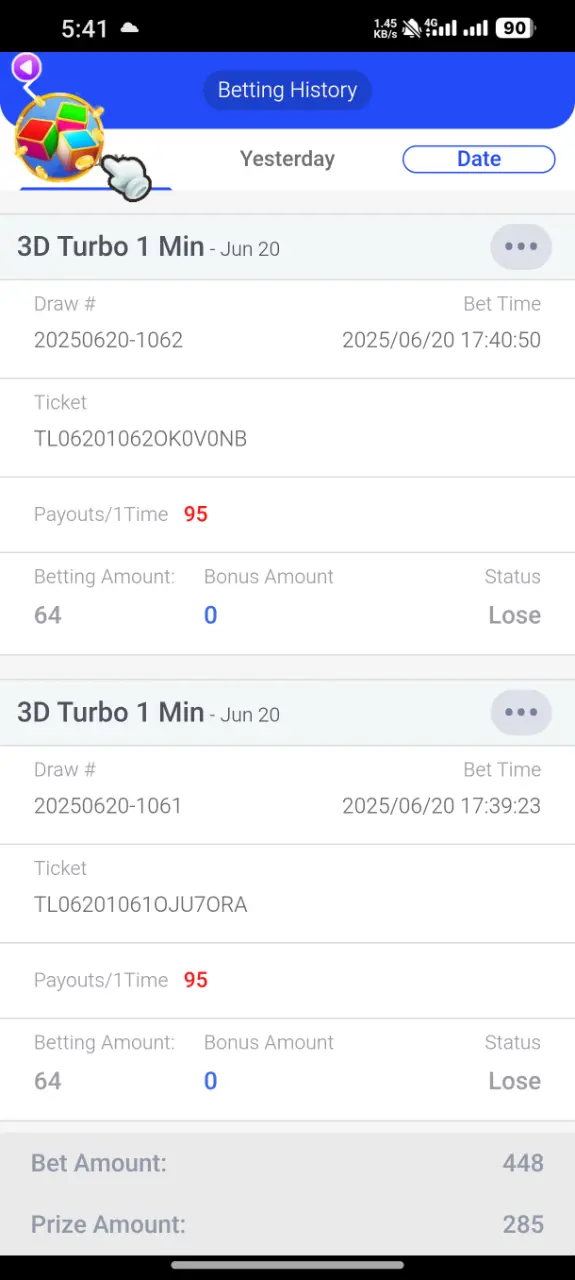Tap the purple back arrow icon

[x=27, y=68]
